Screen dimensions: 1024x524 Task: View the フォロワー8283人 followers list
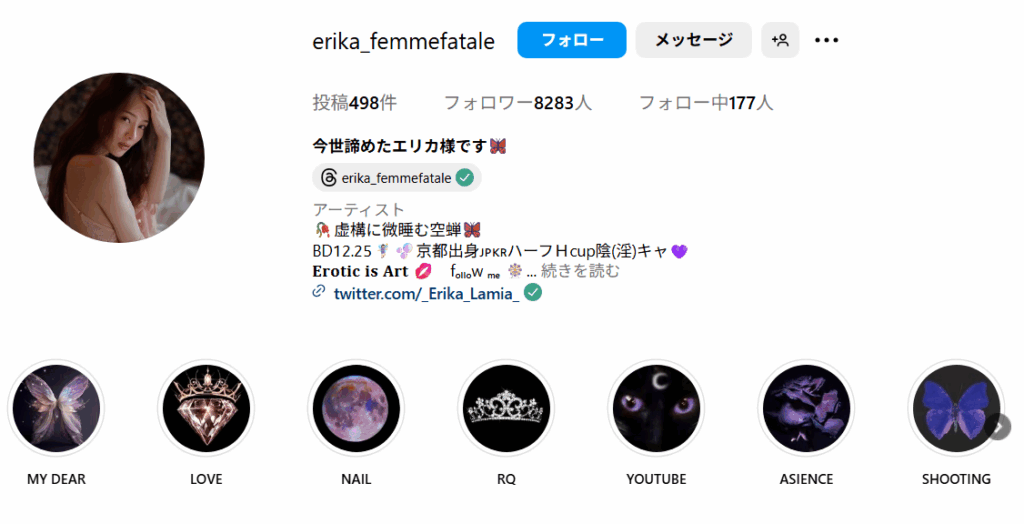coord(518,103)
